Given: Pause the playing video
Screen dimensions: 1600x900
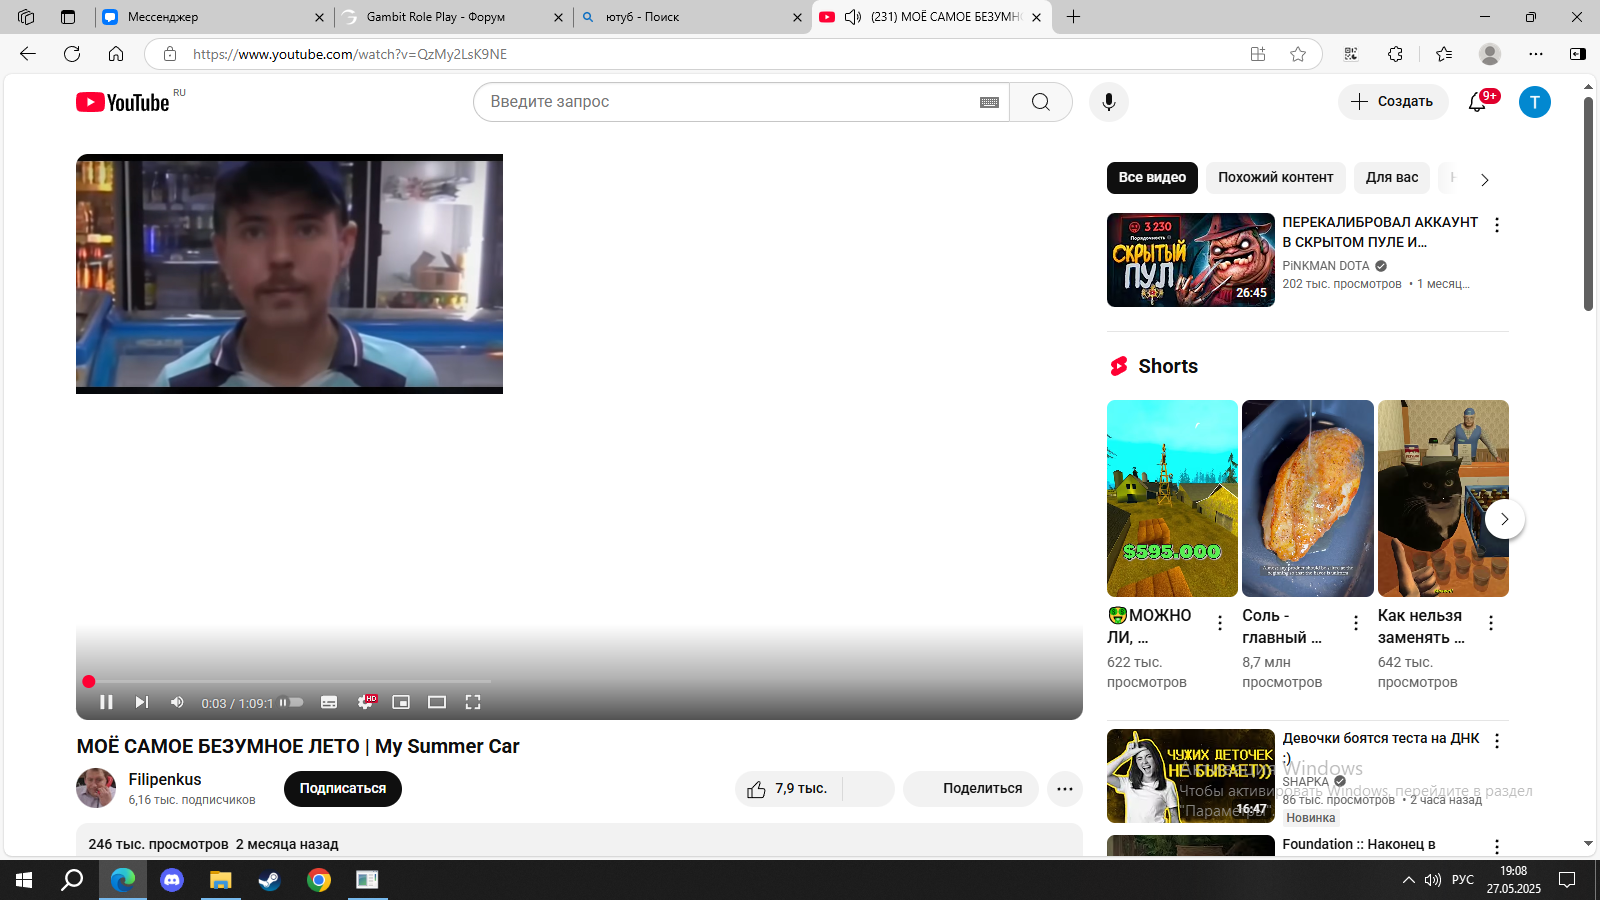Looking at the screenshot, I should point(106,702).
